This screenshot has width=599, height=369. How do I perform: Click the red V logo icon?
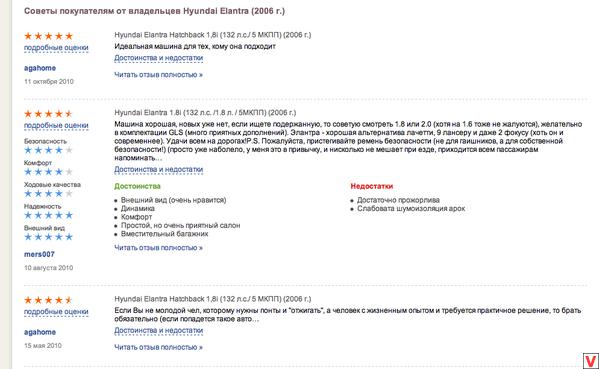point(591,361)
